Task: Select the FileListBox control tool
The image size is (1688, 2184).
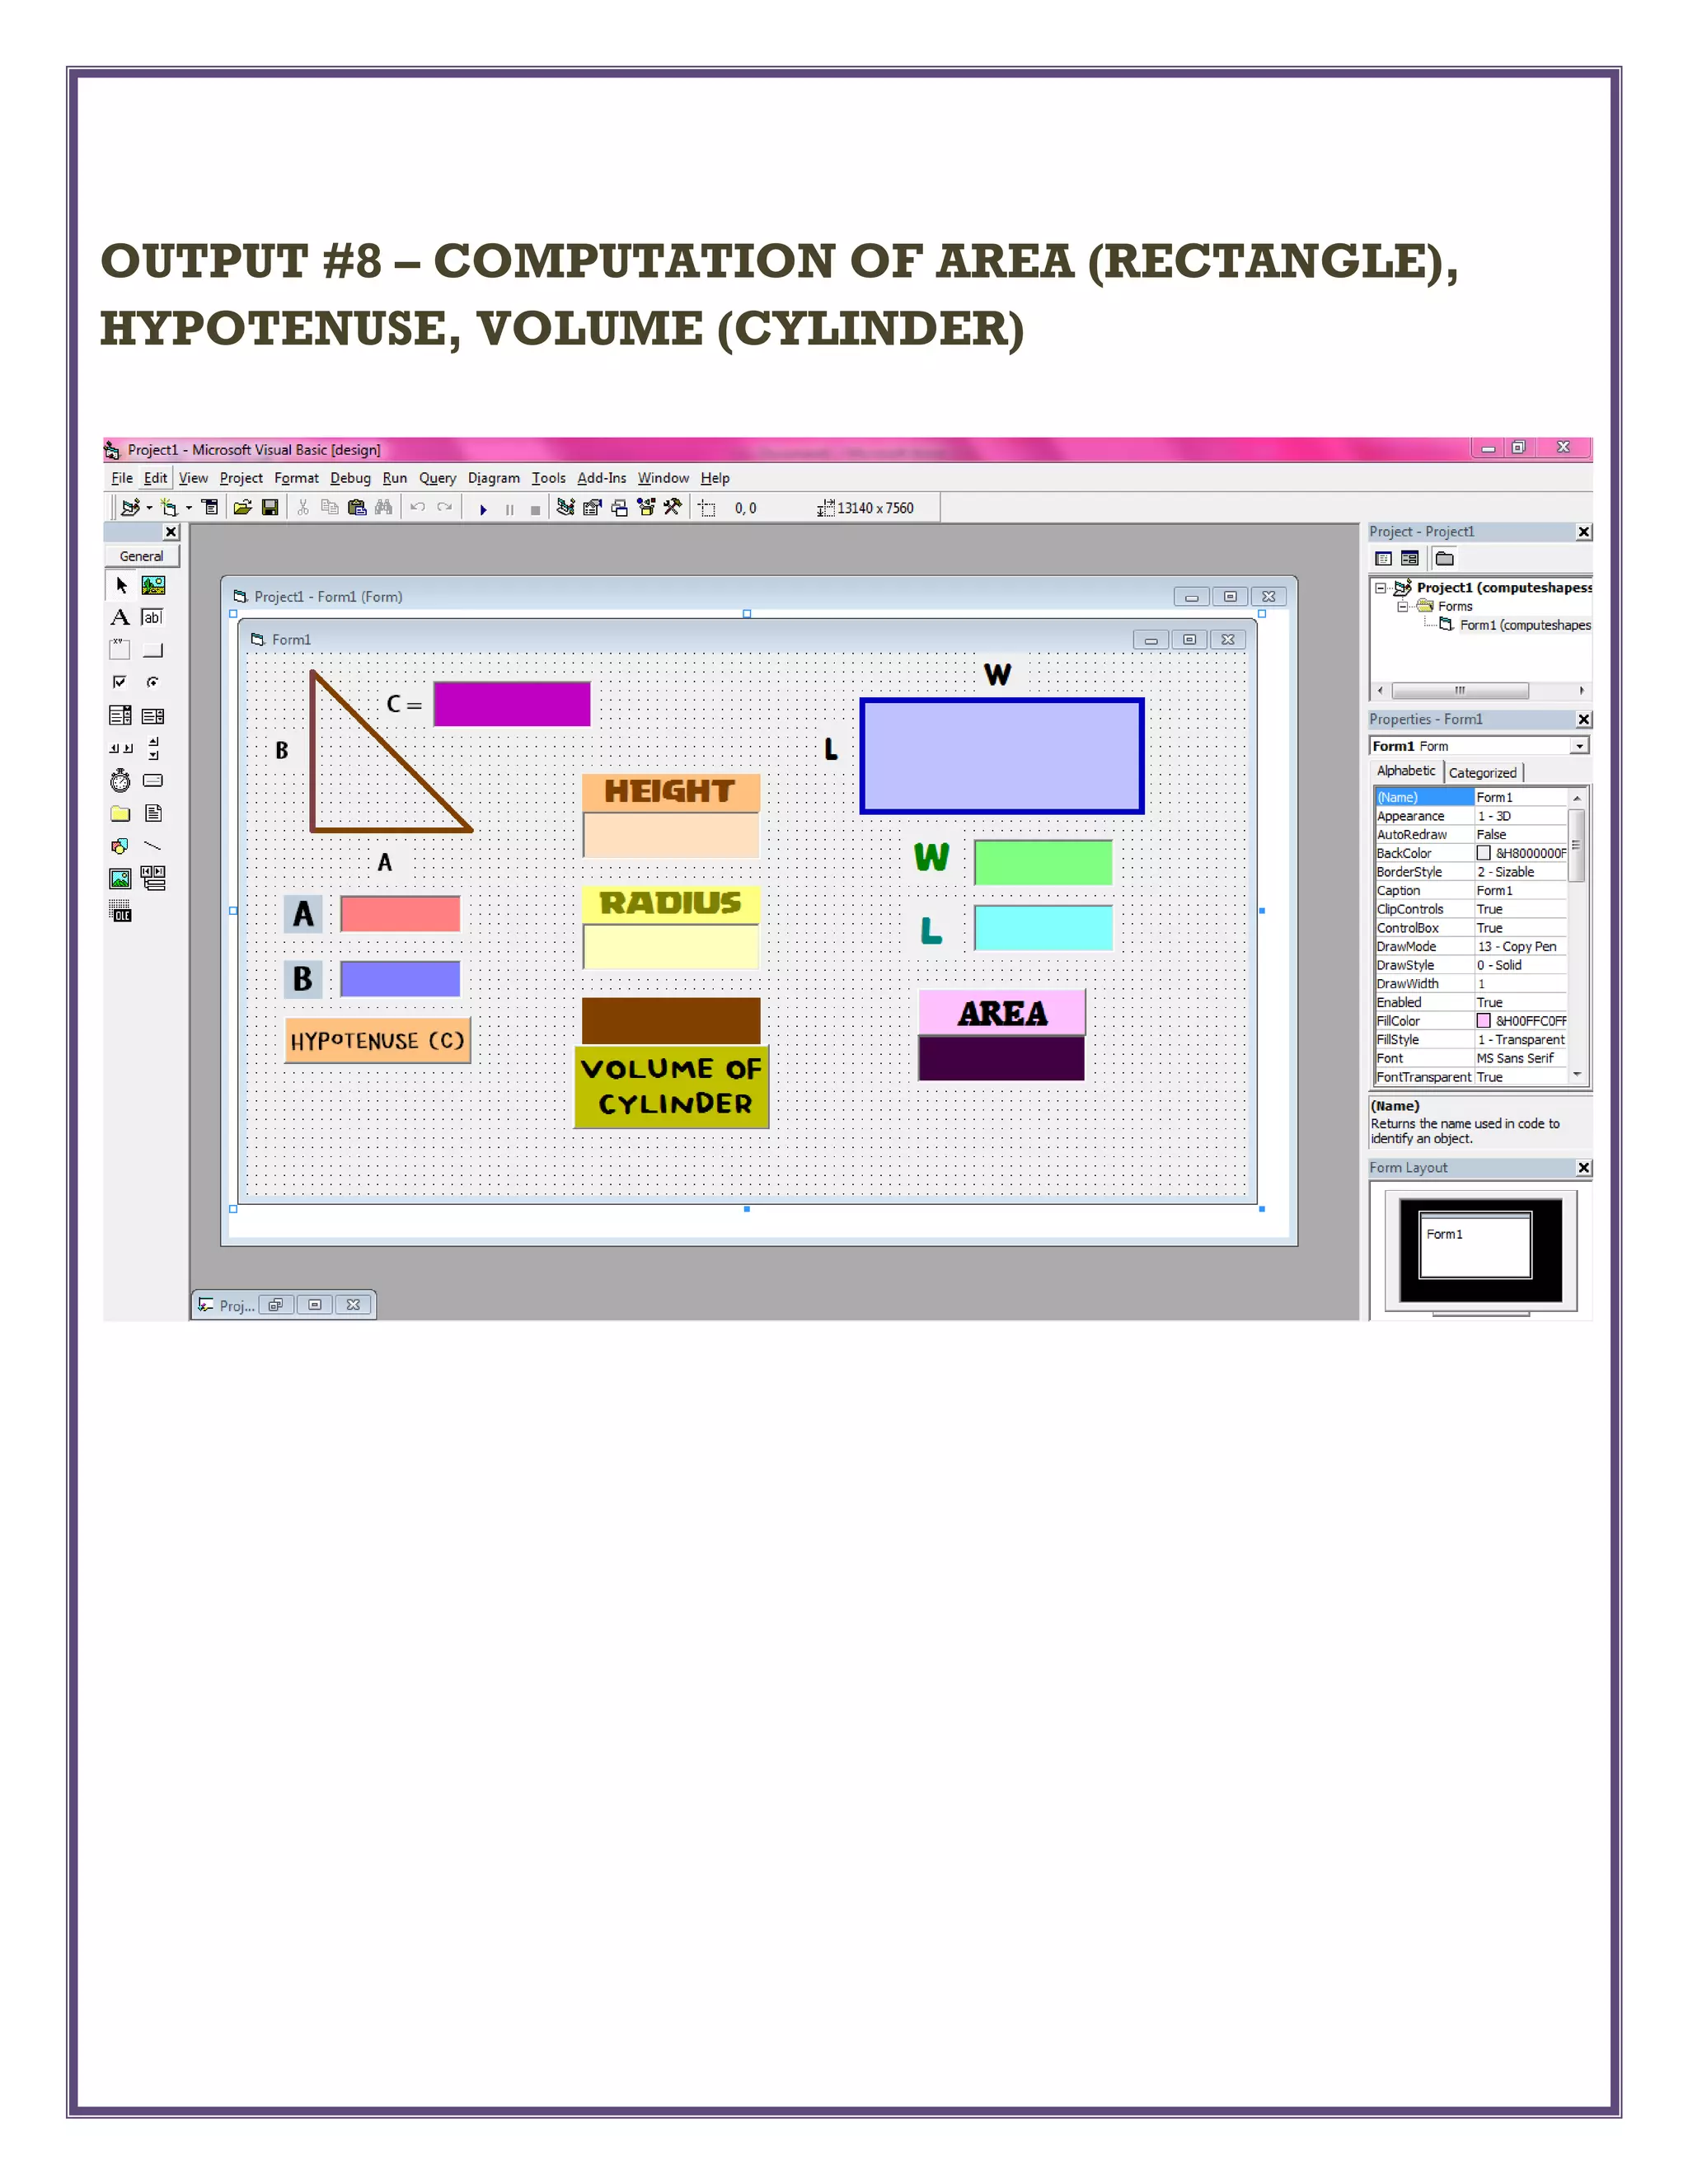Action: click(x=153, y=813)
